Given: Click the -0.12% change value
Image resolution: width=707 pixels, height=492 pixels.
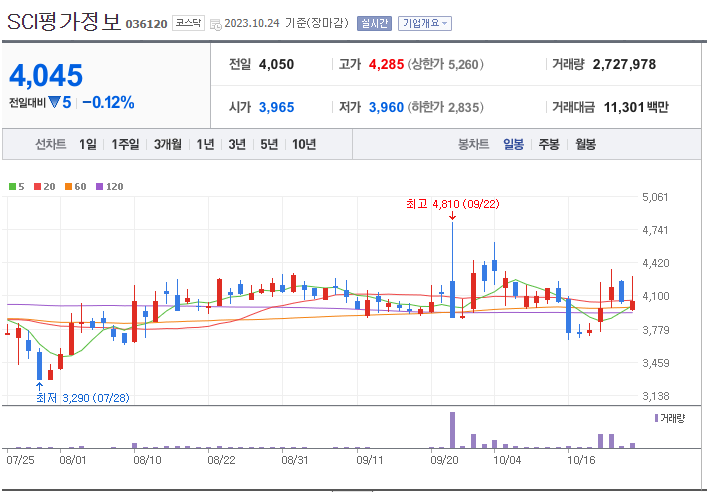Looking at the screenshot, I should (108, 103).
